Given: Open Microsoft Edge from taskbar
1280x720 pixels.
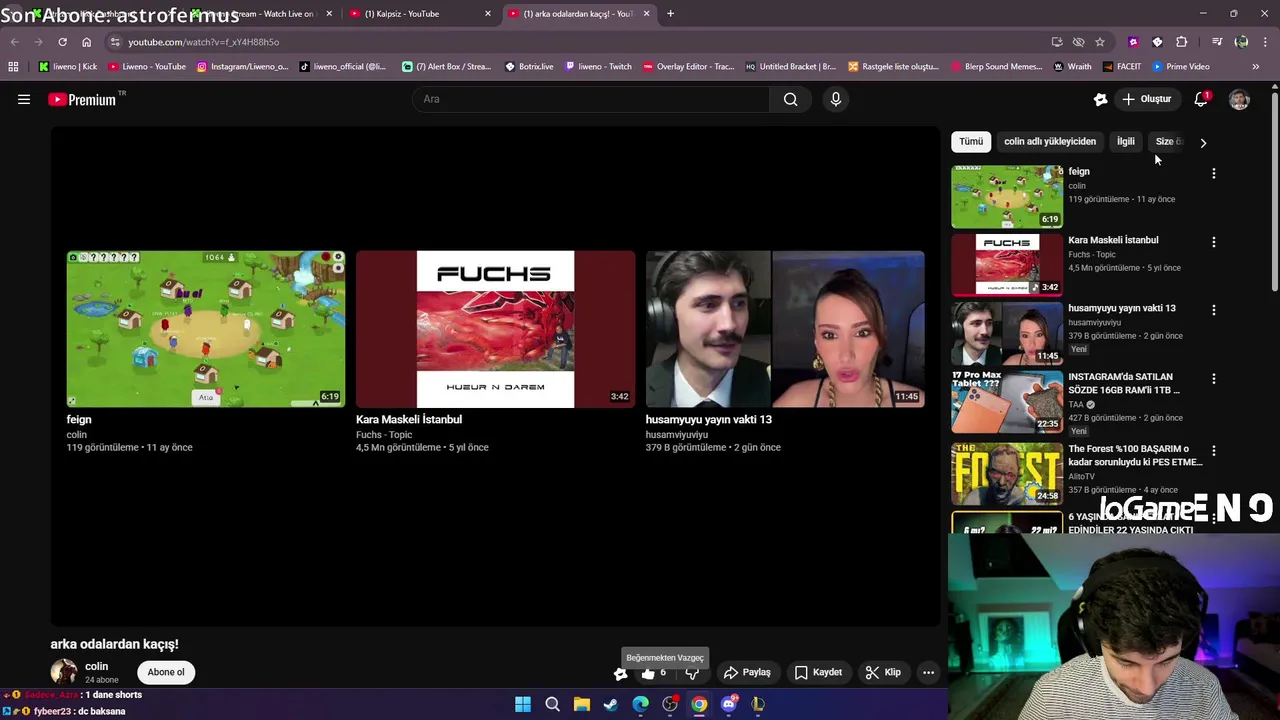Looking at the screenshot, I should point(641,704).
